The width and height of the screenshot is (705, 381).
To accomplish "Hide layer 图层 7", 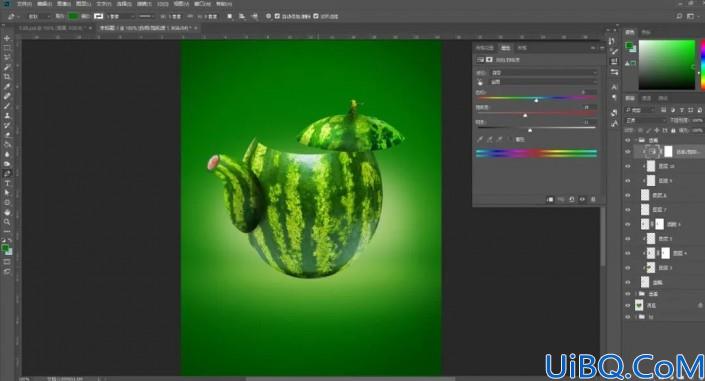I will 628,210.
